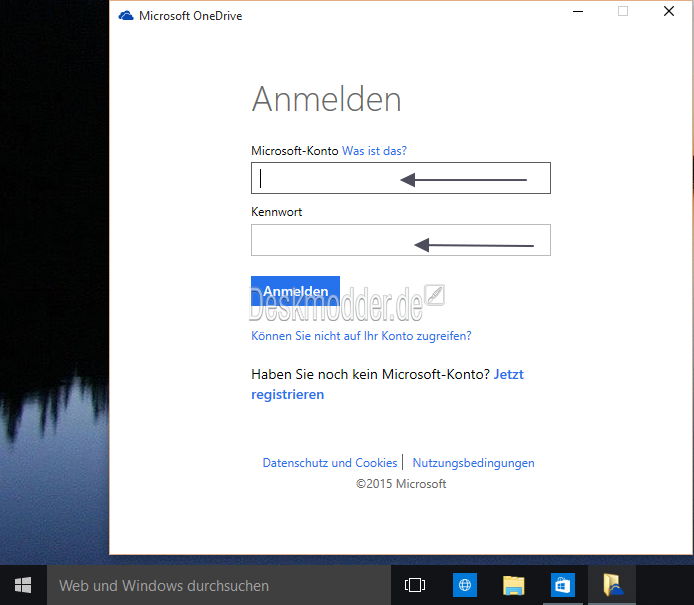This screenshot has height=605, width=694.
Task: Open the Windows Start menu
Action: click(x=23, y=585)
